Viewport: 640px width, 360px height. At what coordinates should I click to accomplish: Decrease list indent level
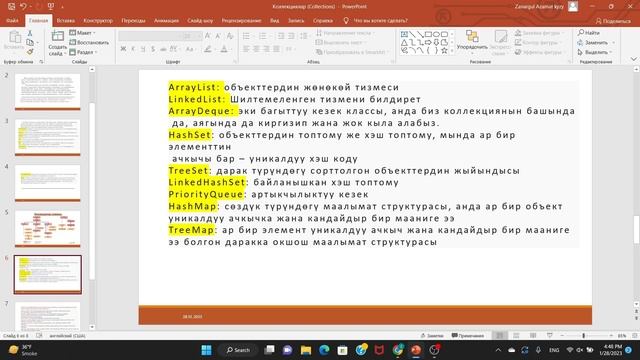(x=281, y=36)
